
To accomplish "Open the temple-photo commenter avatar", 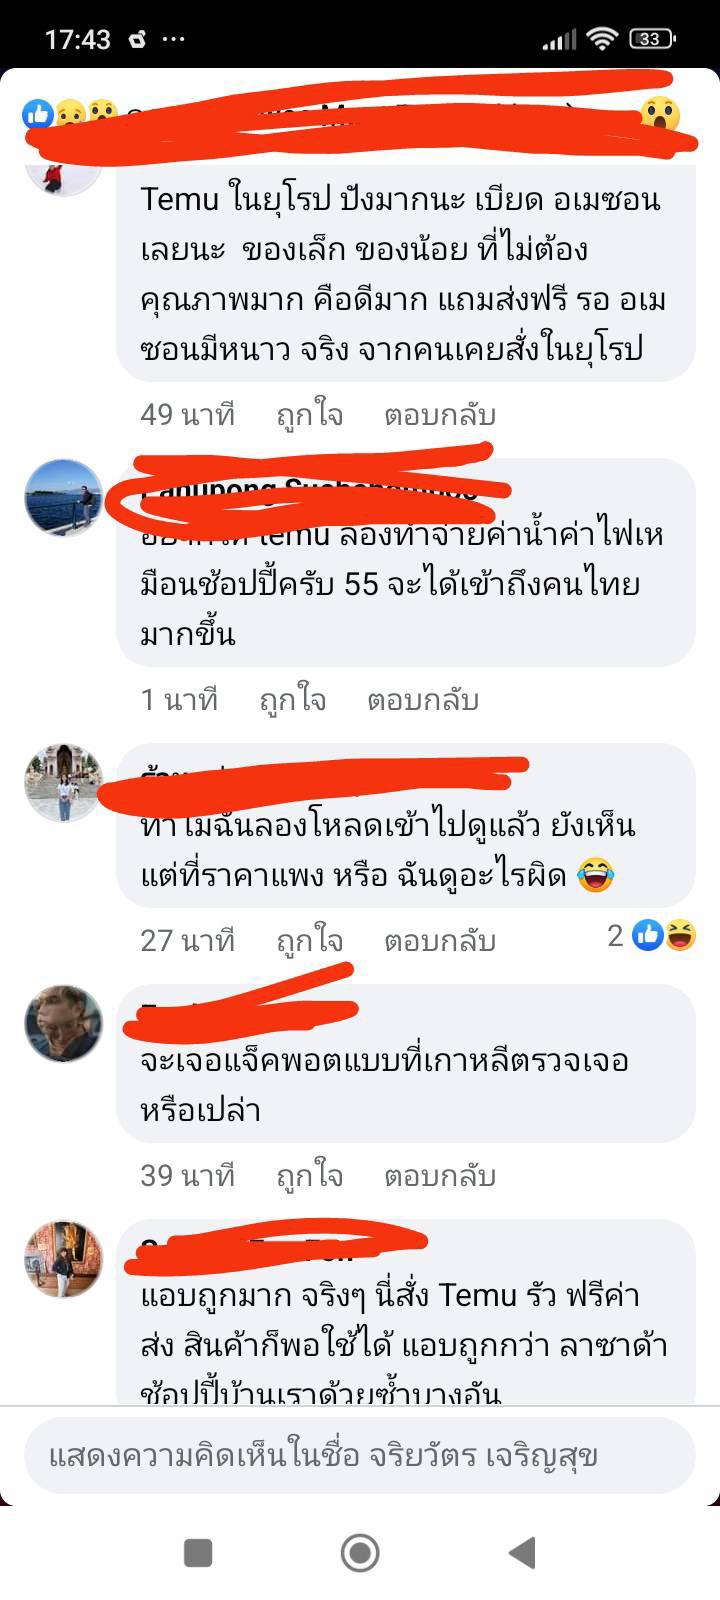I will pos(64,783).
